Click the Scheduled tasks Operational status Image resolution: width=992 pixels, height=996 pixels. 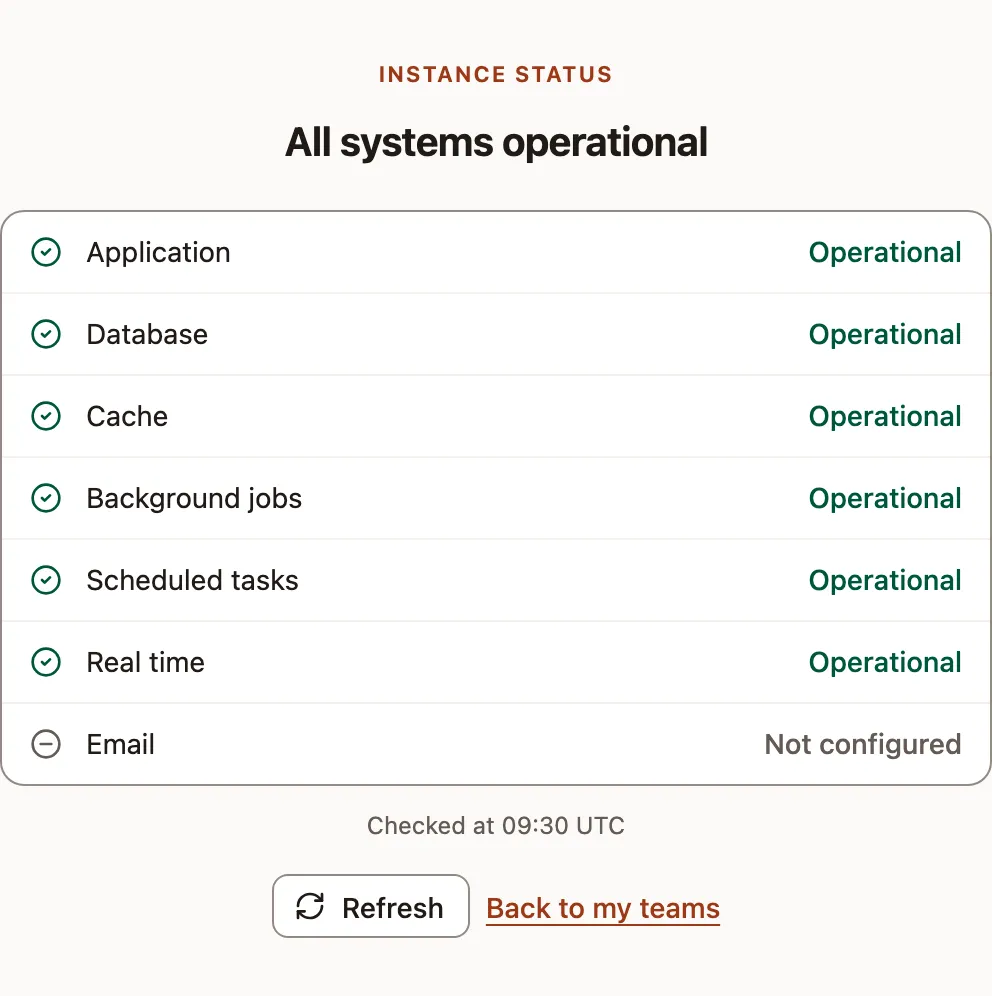(885, 581)
